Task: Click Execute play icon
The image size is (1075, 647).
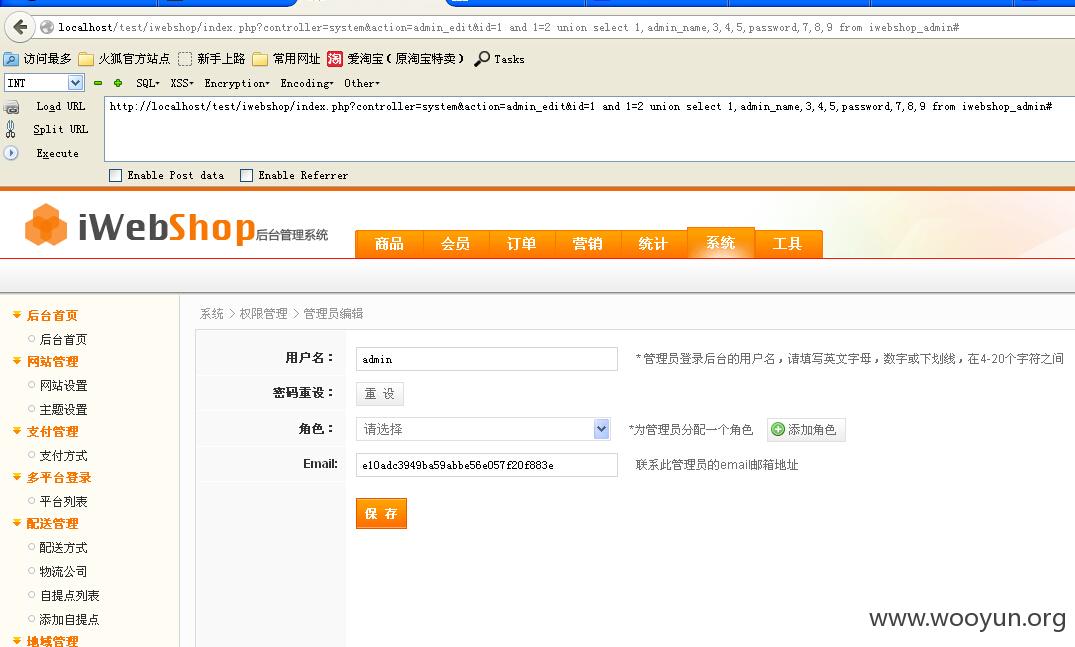Action: pos(11,153)
